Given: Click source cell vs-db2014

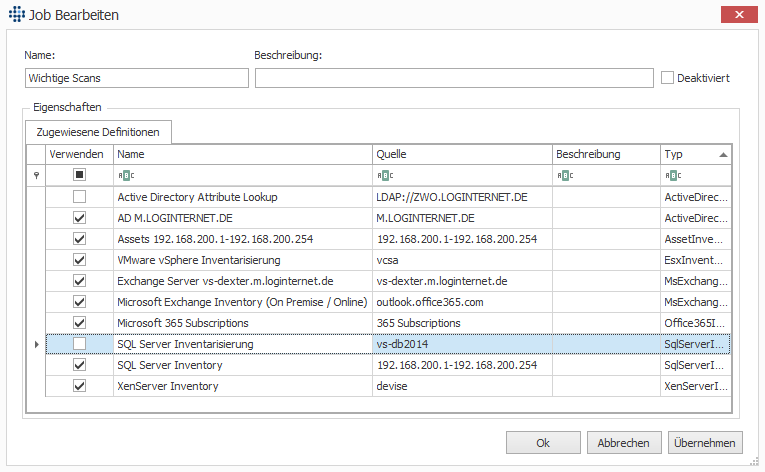Looking at the screenshot, I should click(x=462, y=344).
